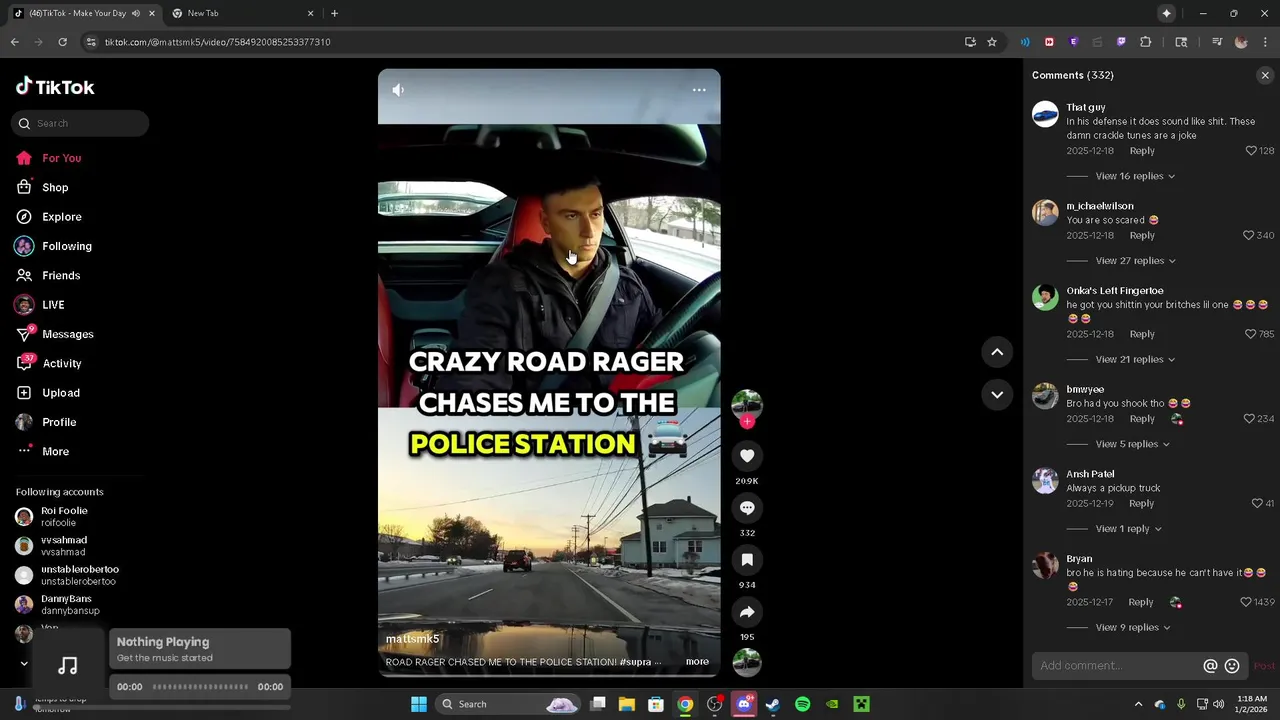This screenshot has height=720, width=1280.
Task: Open the LIVE page
Action: click(53, 305)
